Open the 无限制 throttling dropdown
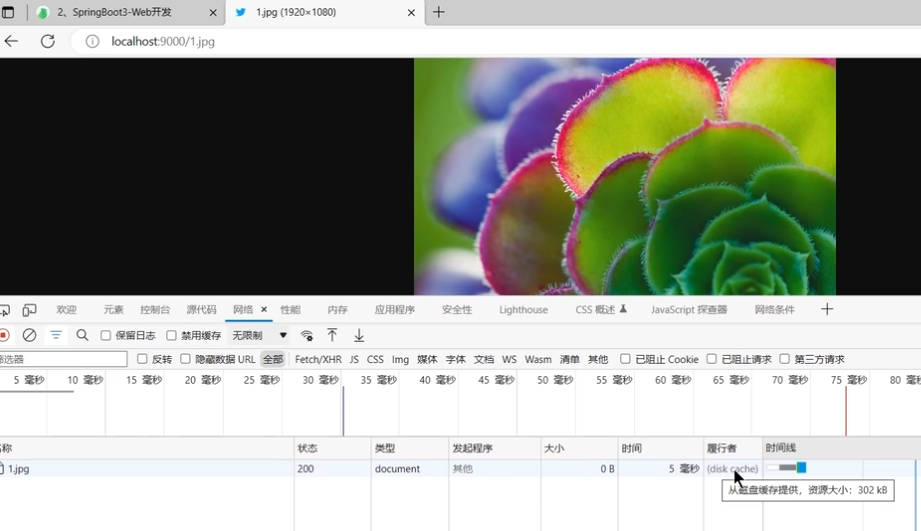Screen dimensions: 921x531 tap(259, 335)
